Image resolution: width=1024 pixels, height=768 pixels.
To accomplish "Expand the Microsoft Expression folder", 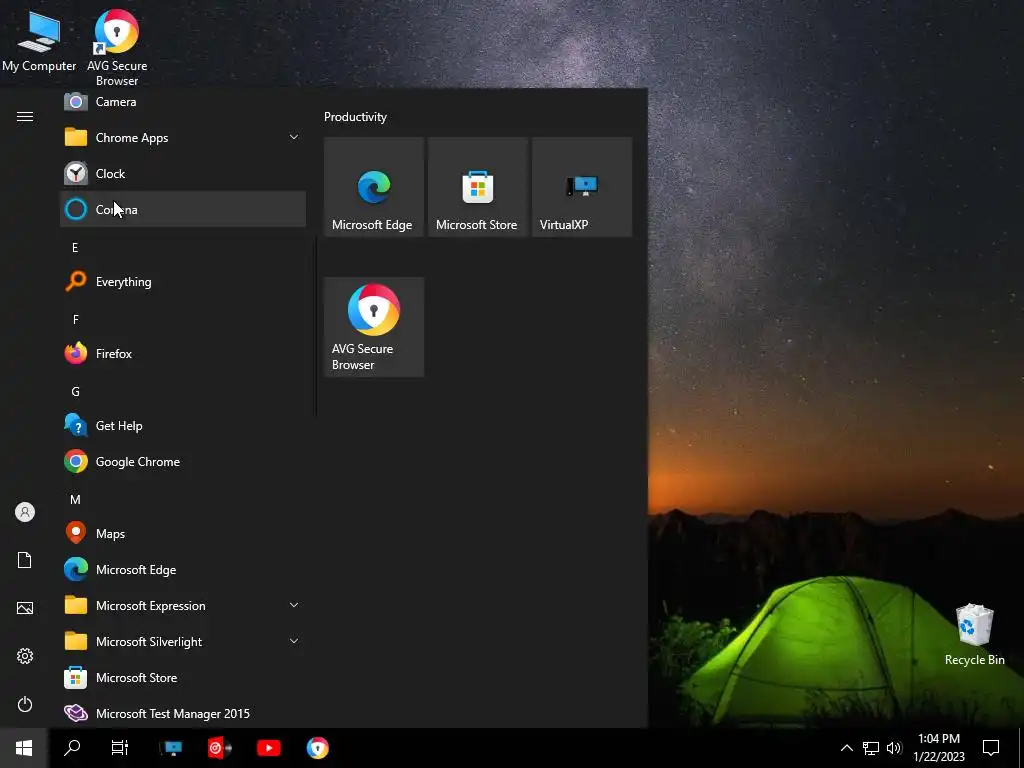I will click(x=183, y=605).
